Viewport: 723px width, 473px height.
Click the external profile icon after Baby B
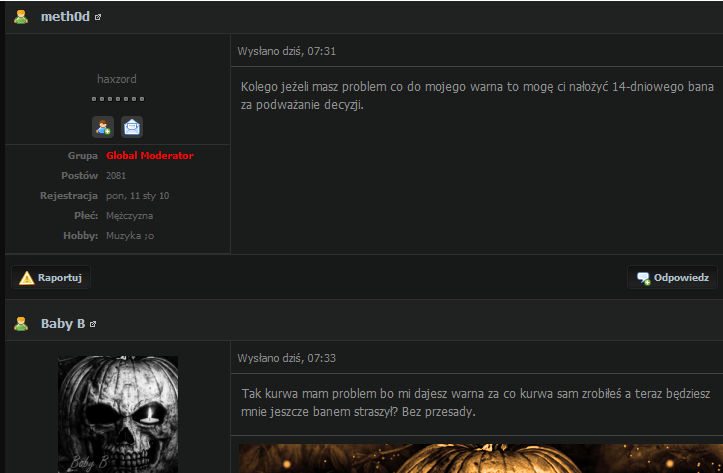(x=93, y=324)
